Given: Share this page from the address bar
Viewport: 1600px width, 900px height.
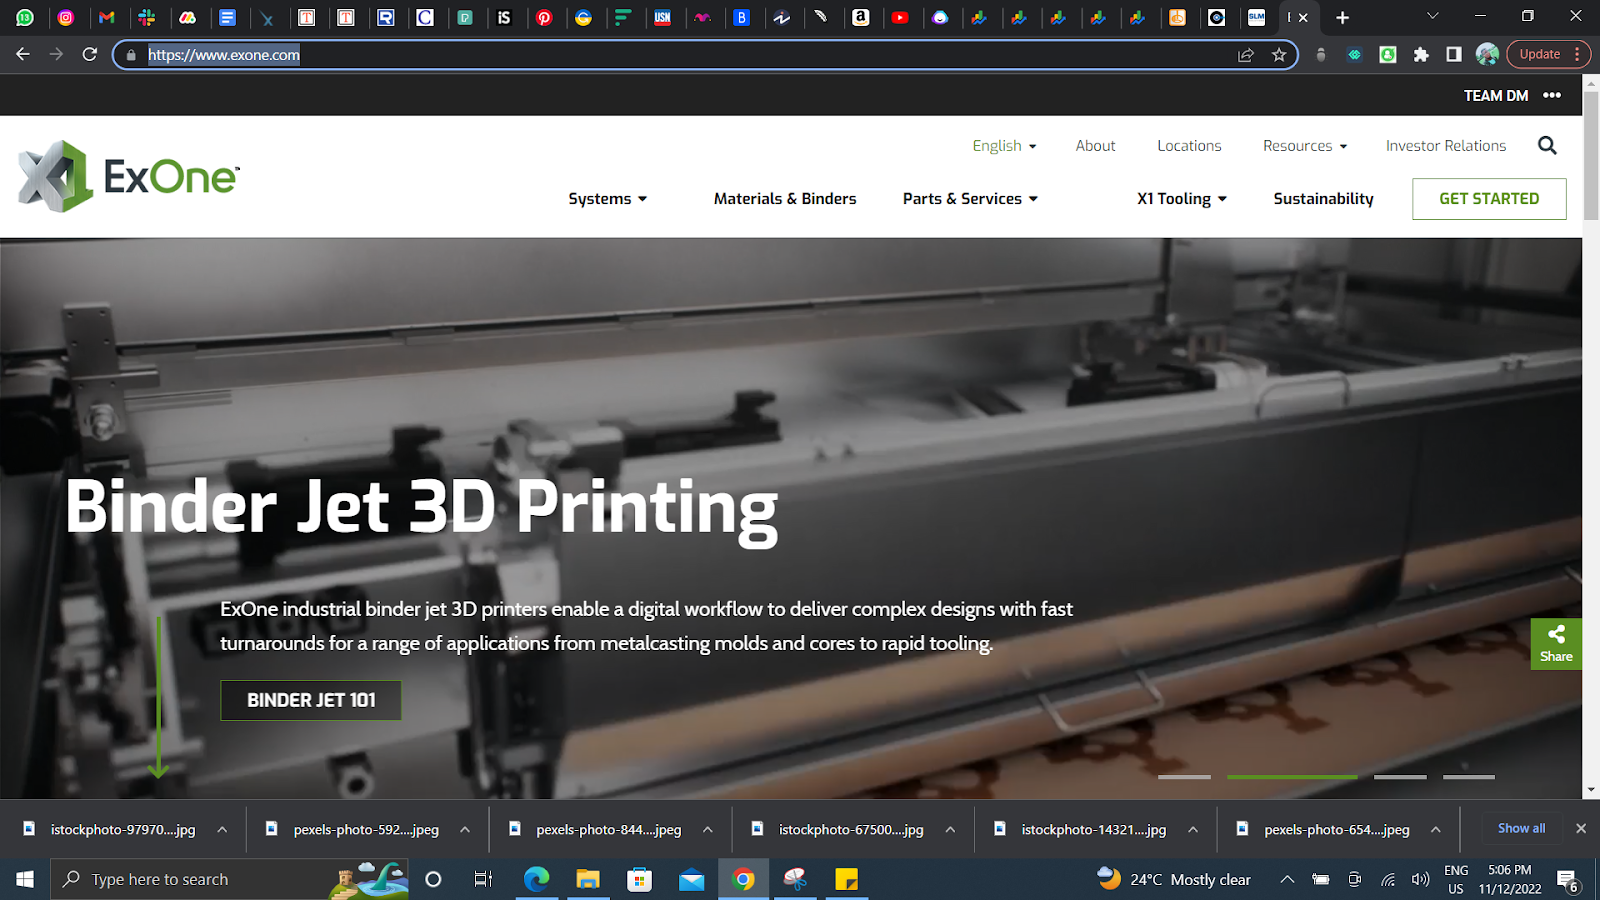Looking at the screenshot, I should [1246, 55].
